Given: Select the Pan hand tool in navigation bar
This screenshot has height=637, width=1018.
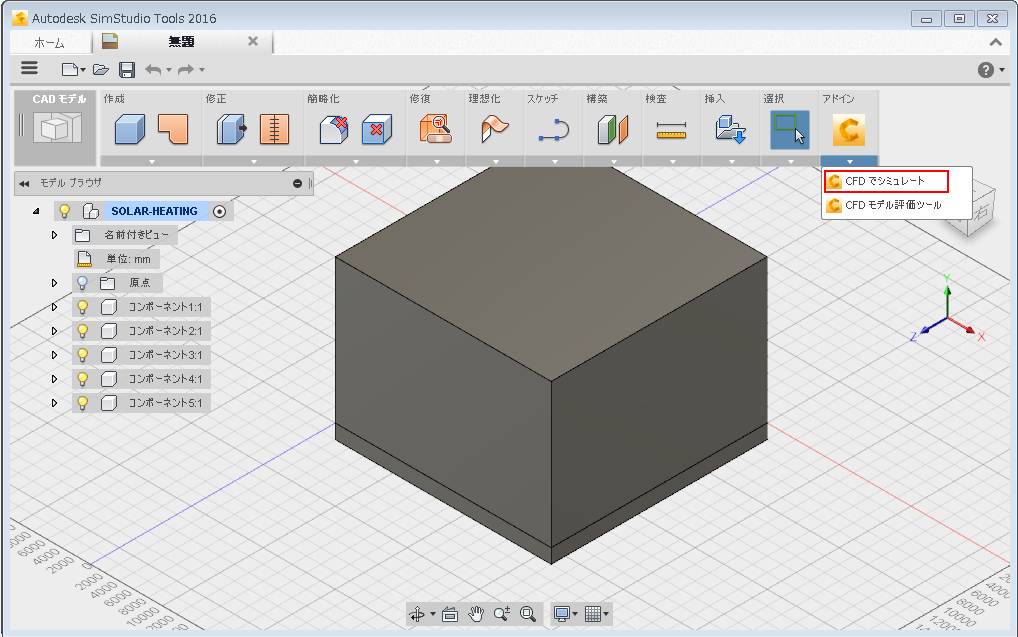Looking at the screenshot, I should pyautogui.click(x=477, y=614).
